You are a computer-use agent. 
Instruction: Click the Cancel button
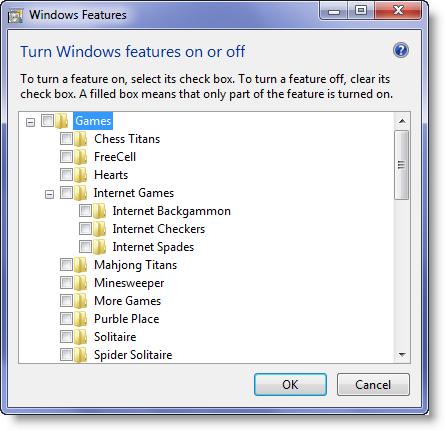click(x=373, y=384)
